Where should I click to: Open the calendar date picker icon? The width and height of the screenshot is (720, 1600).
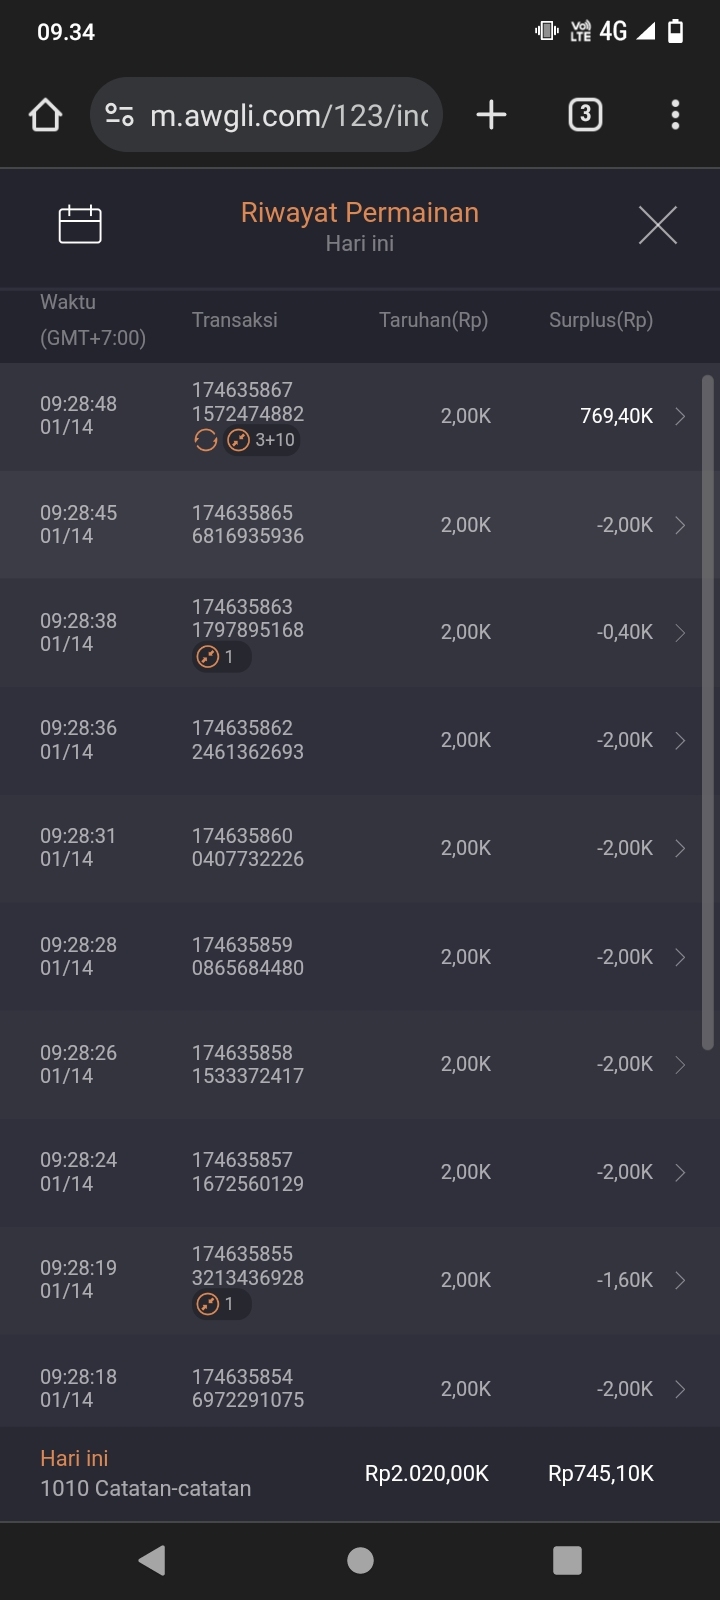coord(80,224)
